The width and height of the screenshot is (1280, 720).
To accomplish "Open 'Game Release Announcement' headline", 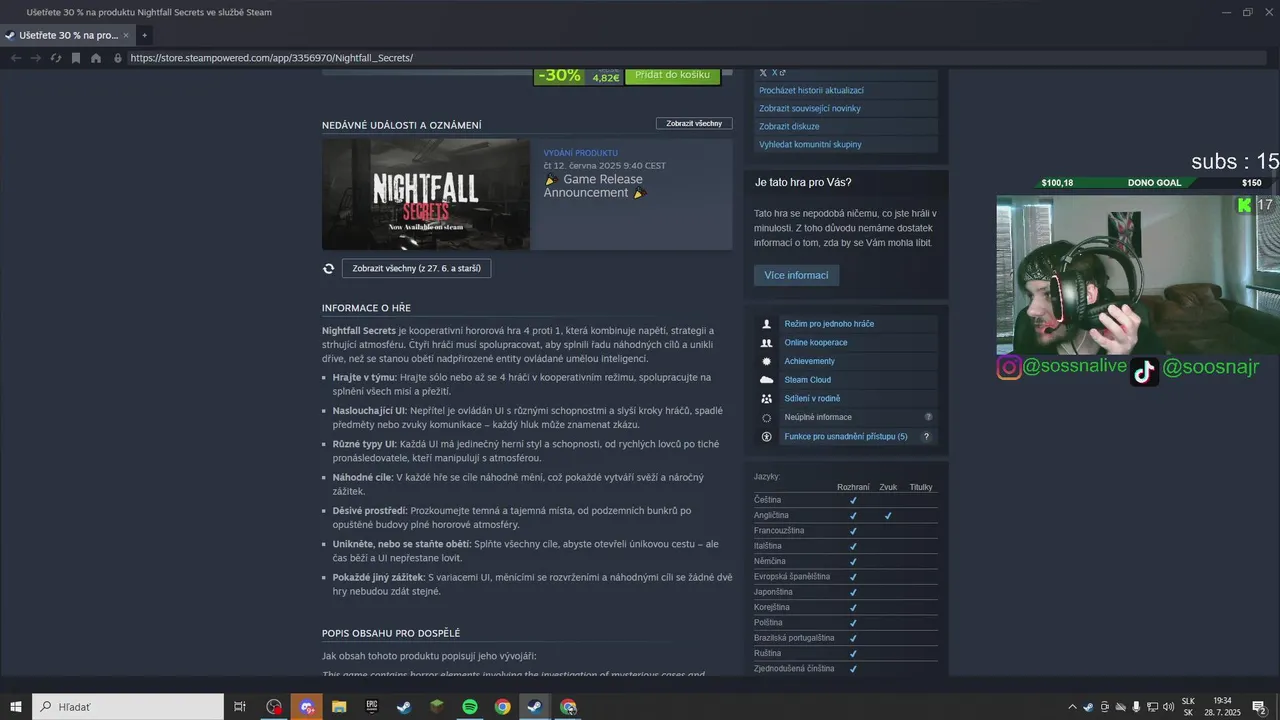I will [595, 186].
